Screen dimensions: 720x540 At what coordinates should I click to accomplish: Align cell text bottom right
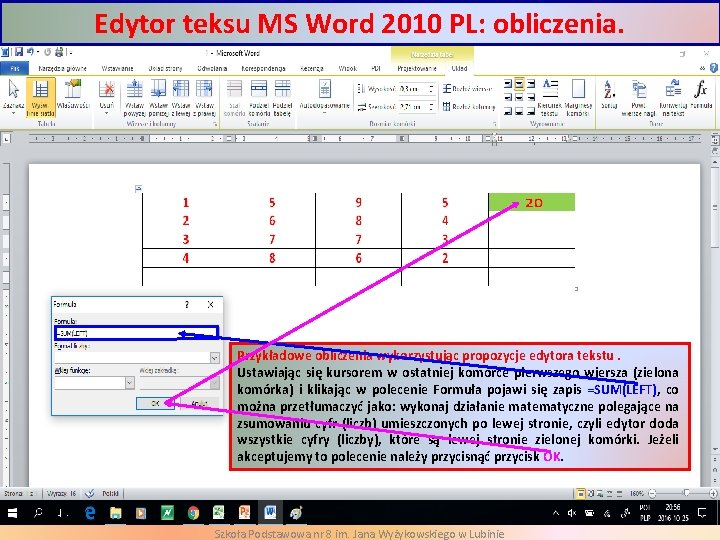(x=531, y=111)
